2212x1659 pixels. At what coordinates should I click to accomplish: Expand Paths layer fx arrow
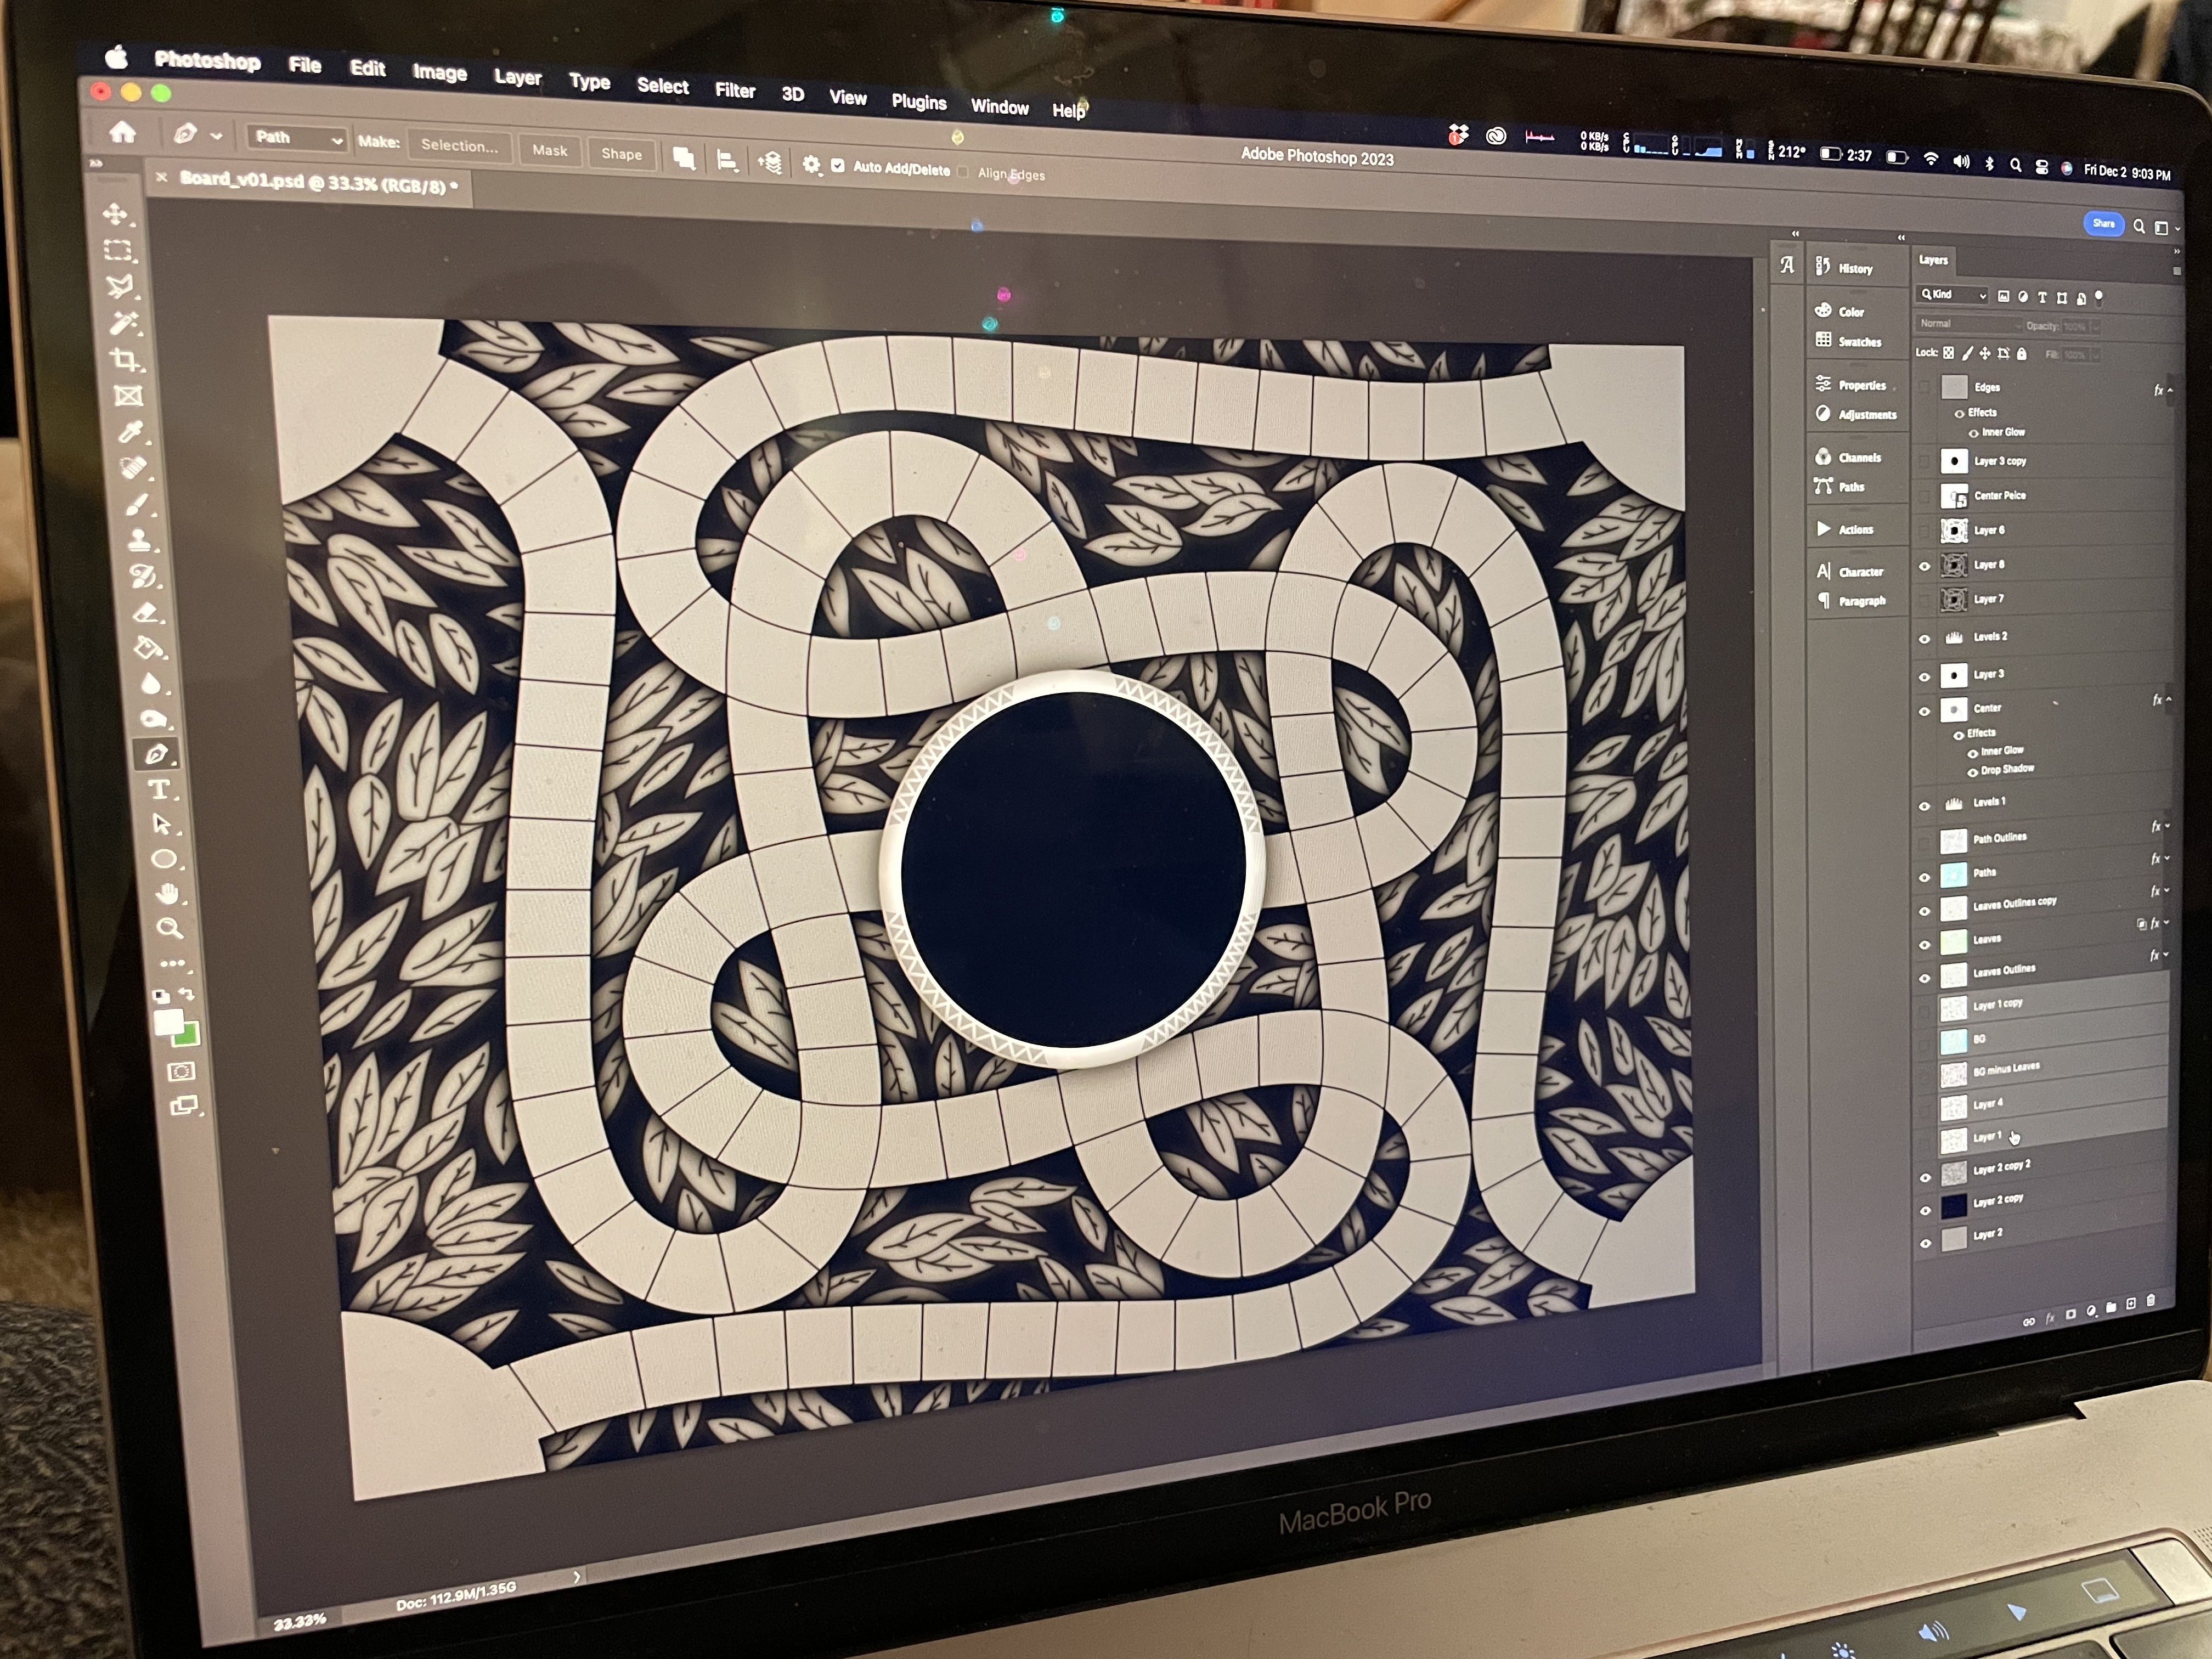tap(2167, 859)
